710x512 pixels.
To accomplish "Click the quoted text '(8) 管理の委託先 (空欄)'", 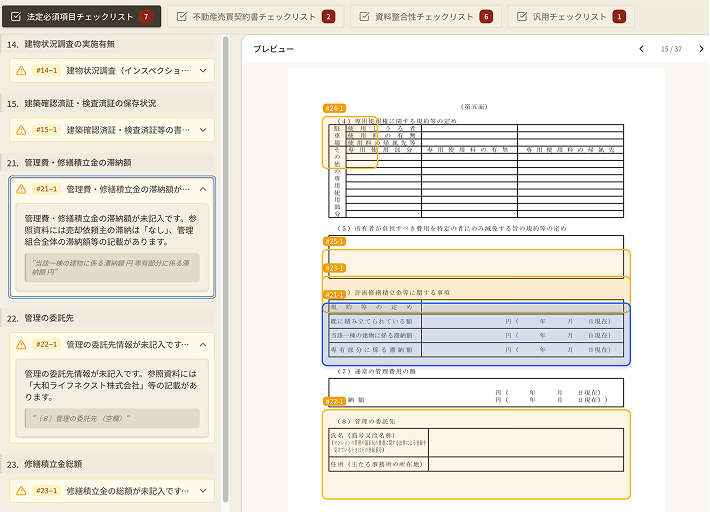I will pyautogui.click(x=112, y=418).
